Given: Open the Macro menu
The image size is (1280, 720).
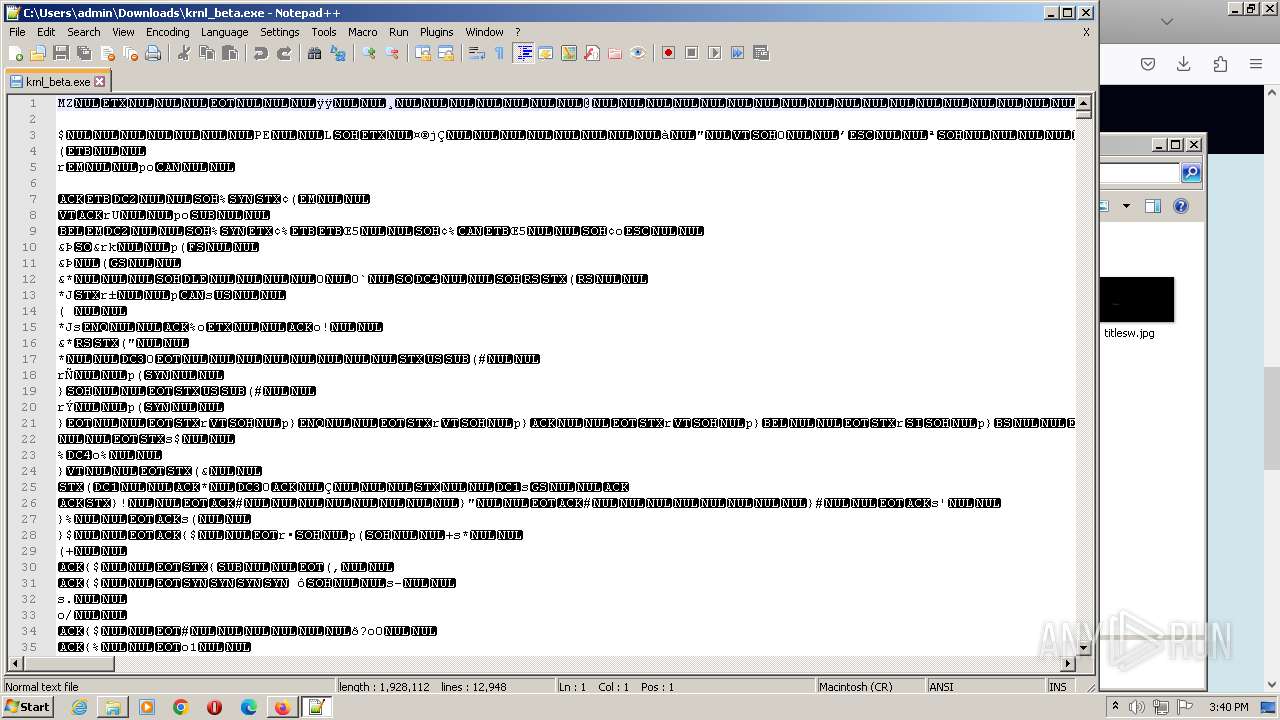Looking at the screenshot, I should pyautogui.click(x=362, y=32).
